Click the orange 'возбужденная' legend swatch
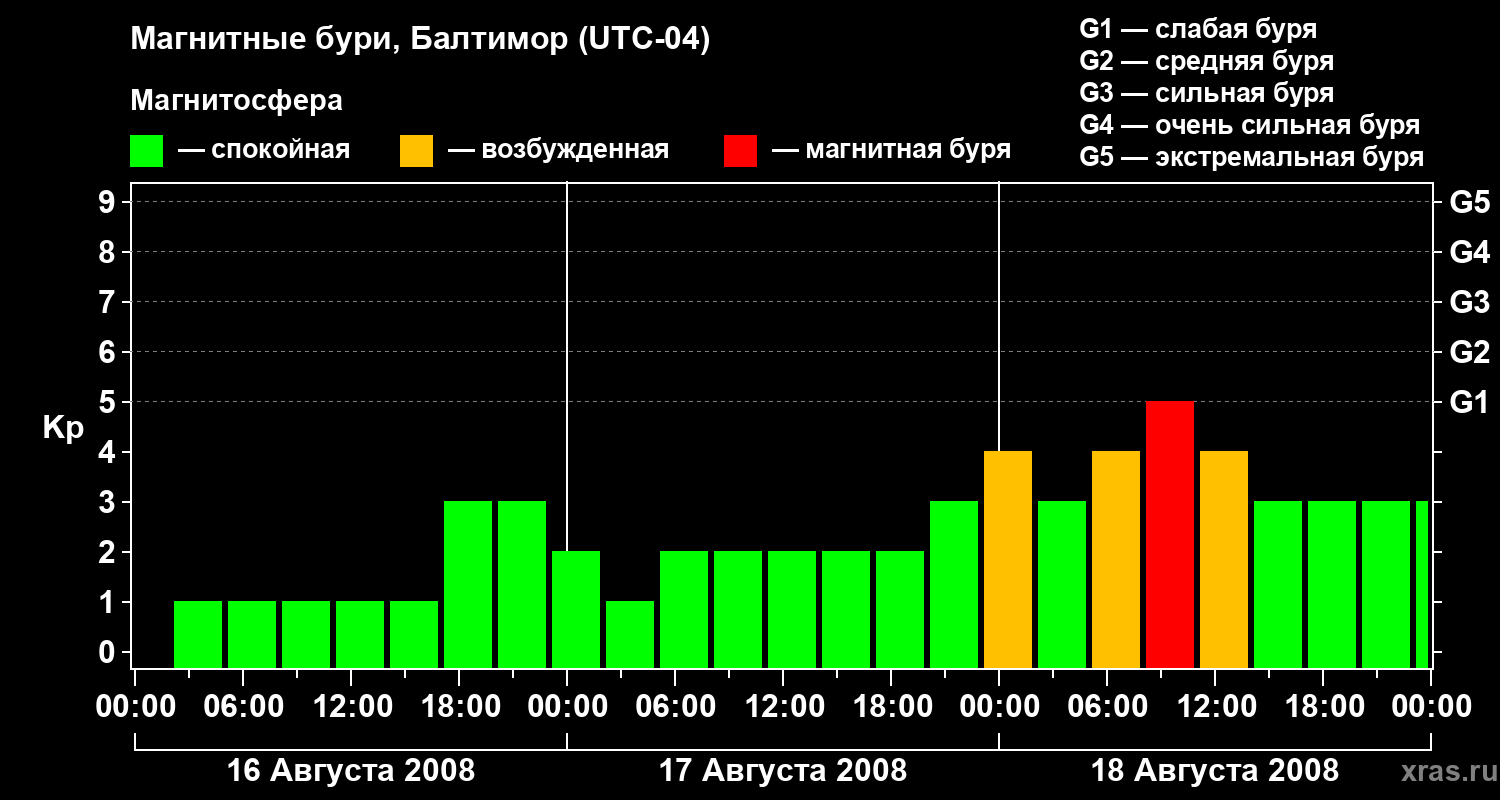The width and height of the screenshot is (1500, 800). (x=416, y=151)
